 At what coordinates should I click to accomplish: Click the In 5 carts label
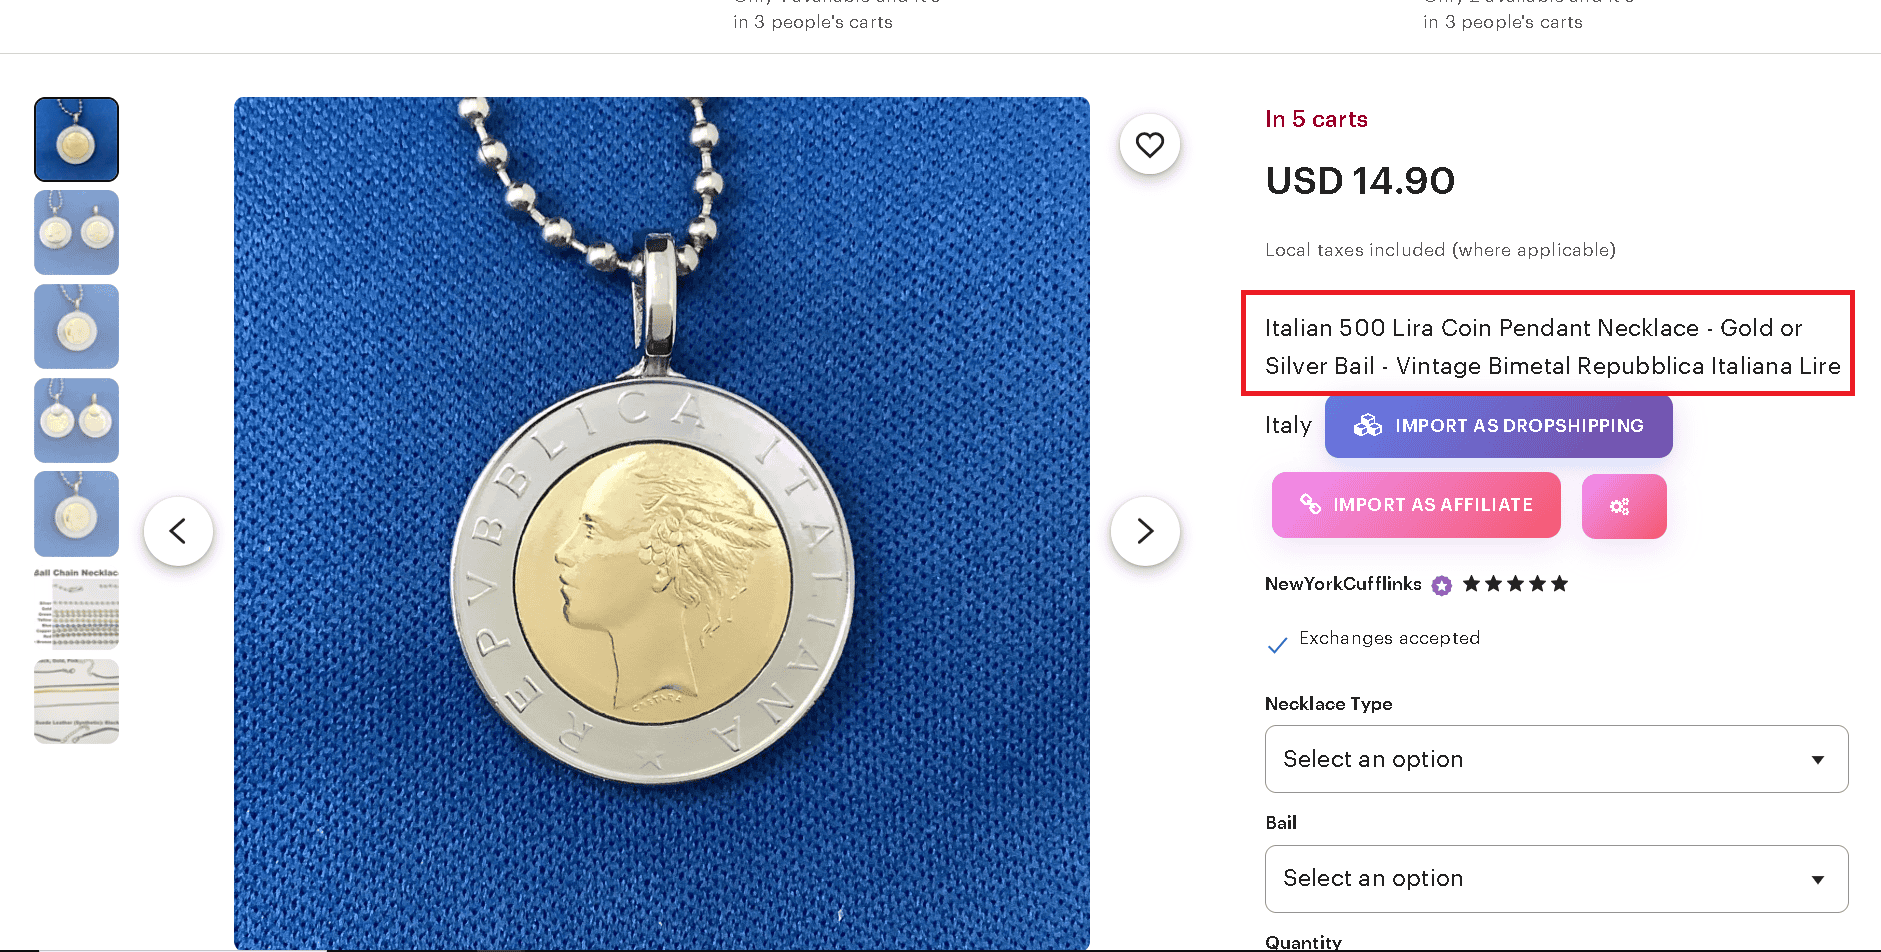(x=1316, y=119)
